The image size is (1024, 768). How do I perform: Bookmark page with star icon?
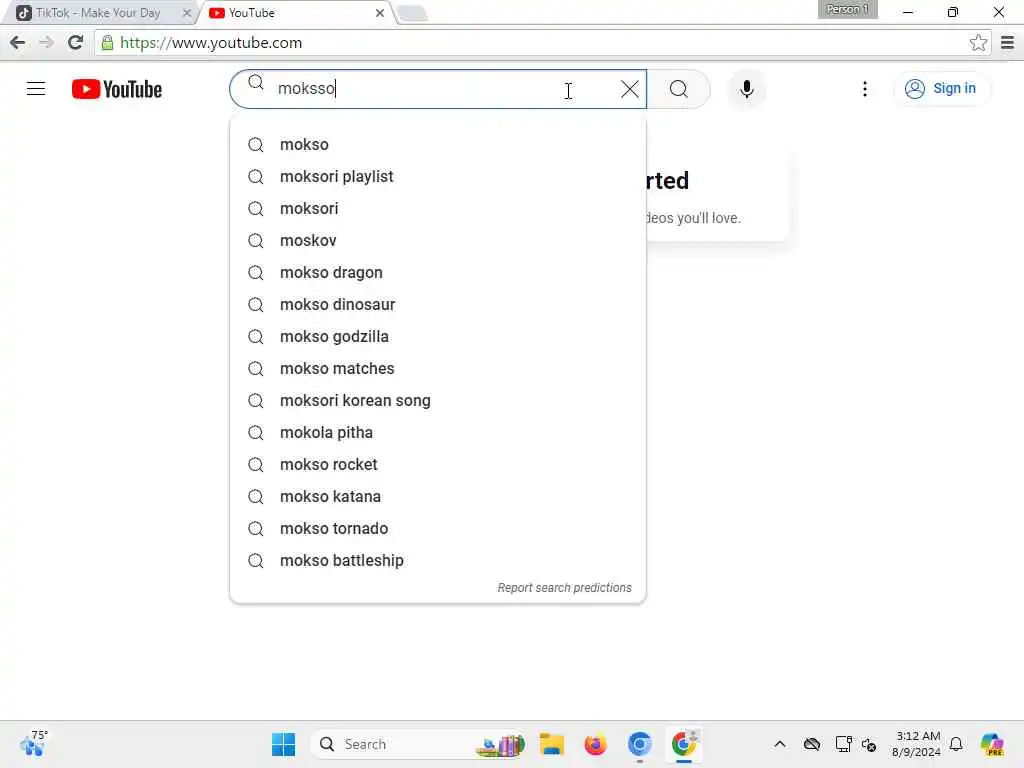point(978,42)
